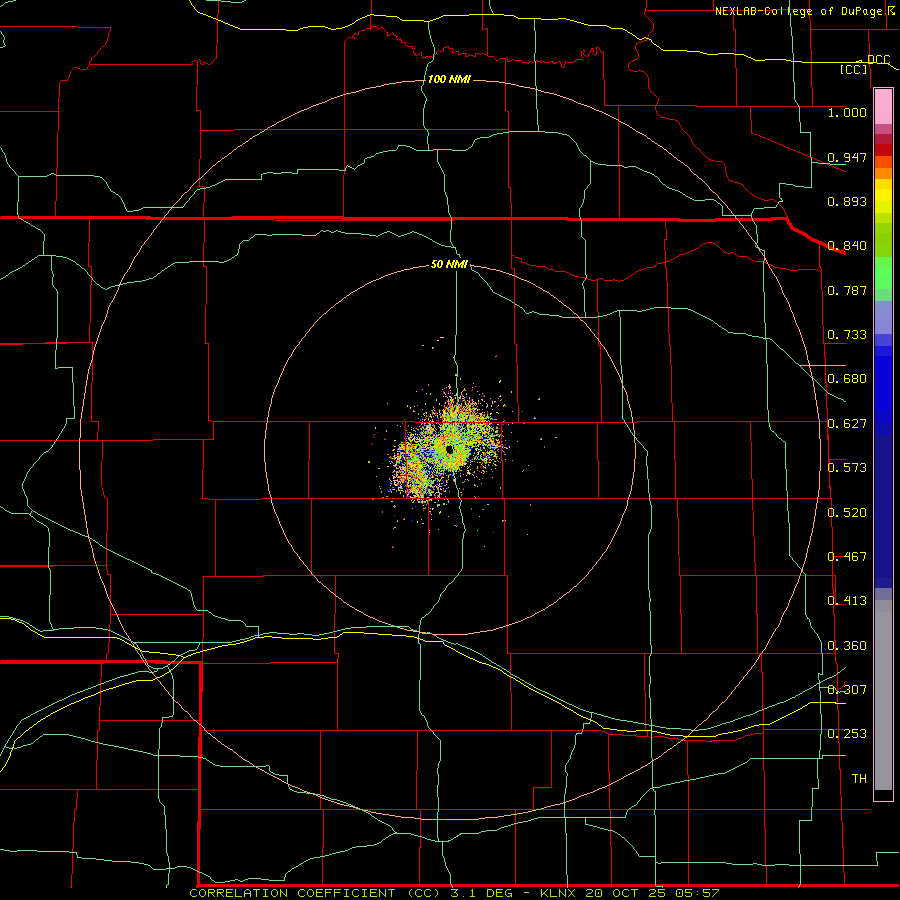
Task: Click the [CC] units label
Action: pyautogui.click(x=854, y=69)
